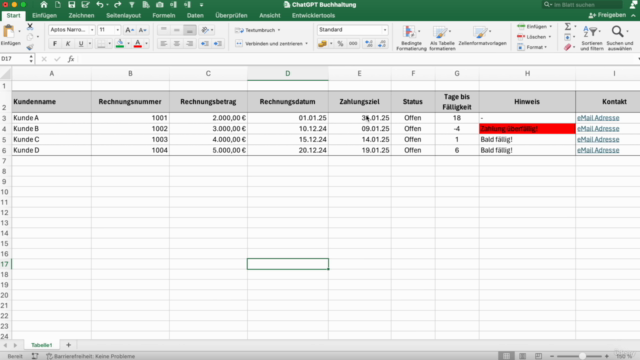
Task: Open the Zeichnen ribbon tab
Action: [81, 16]
